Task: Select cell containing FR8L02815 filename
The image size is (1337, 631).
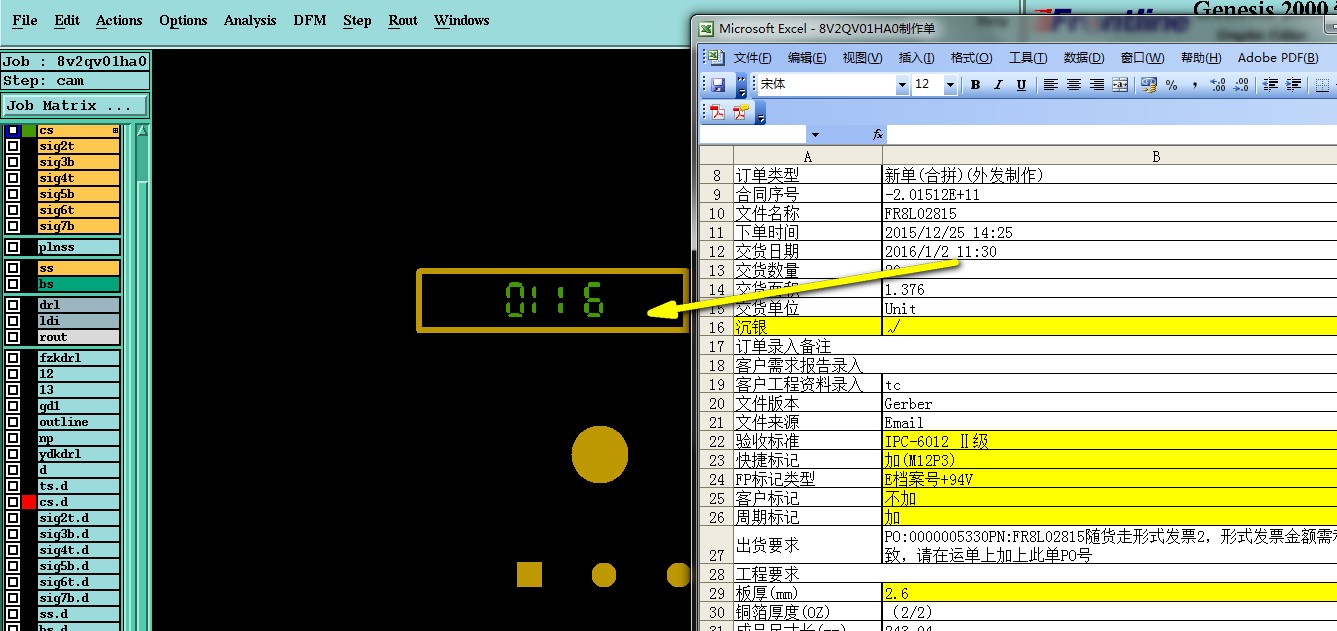Action: pyautogui.click(x=1109, y=213)
